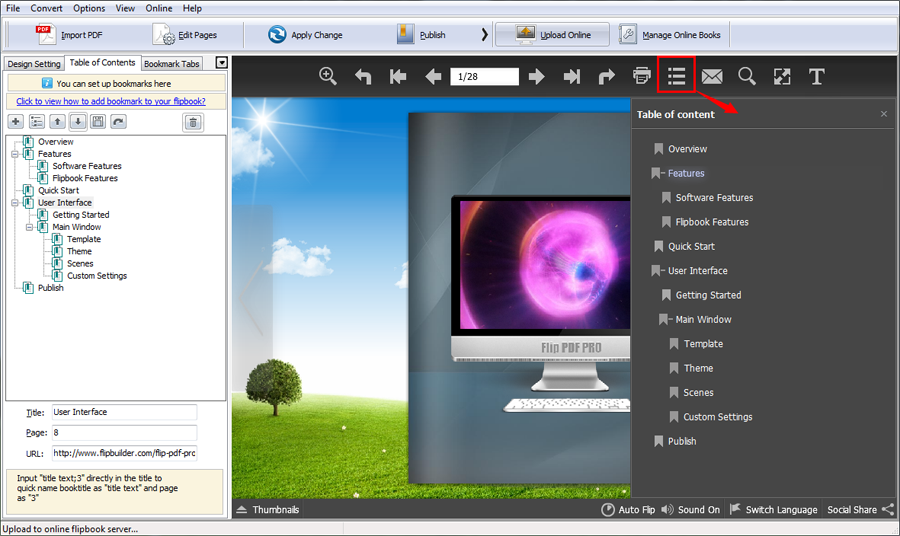Toggle Sound On
Image resolution: width=900 pixels, height=536 pixels.
pyautogui.click(x=690, y=510)
